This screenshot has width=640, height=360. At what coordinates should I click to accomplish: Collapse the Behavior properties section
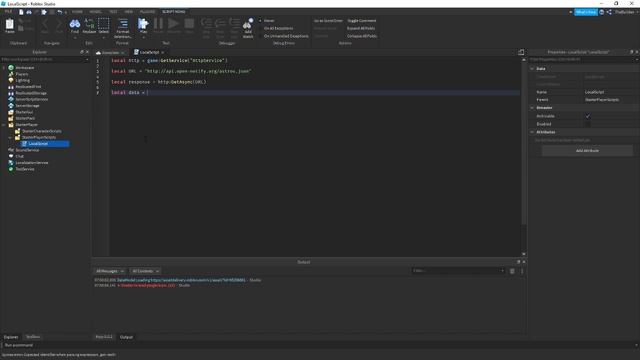pyautogui.click(x=532, y=108)
